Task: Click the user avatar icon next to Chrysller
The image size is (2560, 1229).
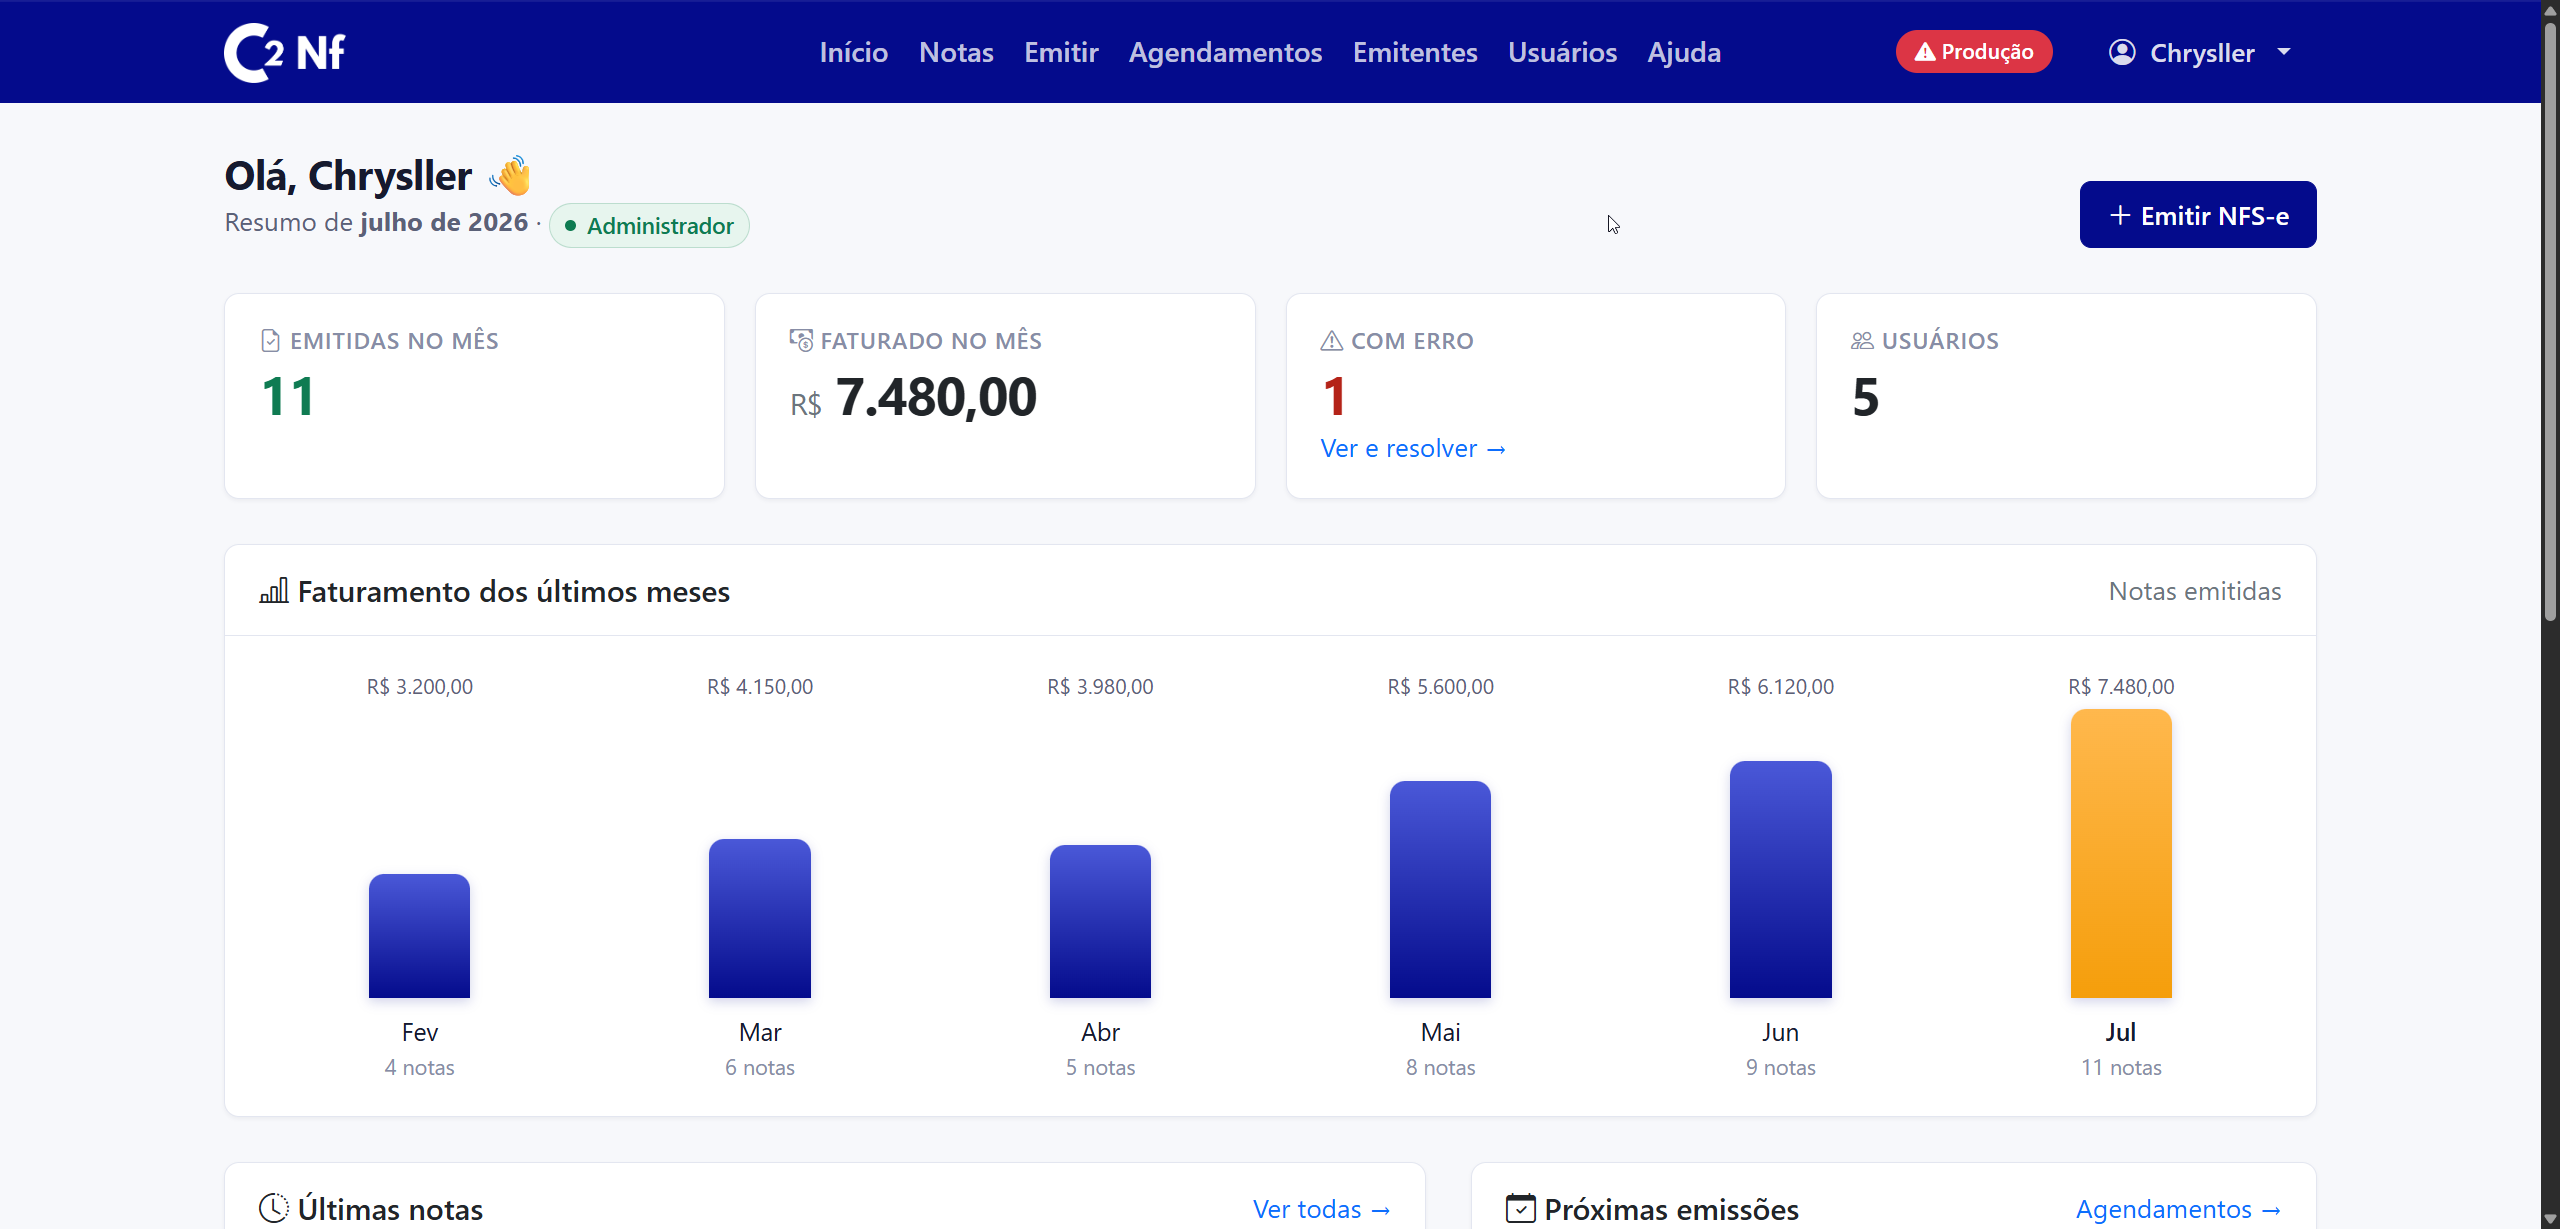Action: click(2122, 52)
